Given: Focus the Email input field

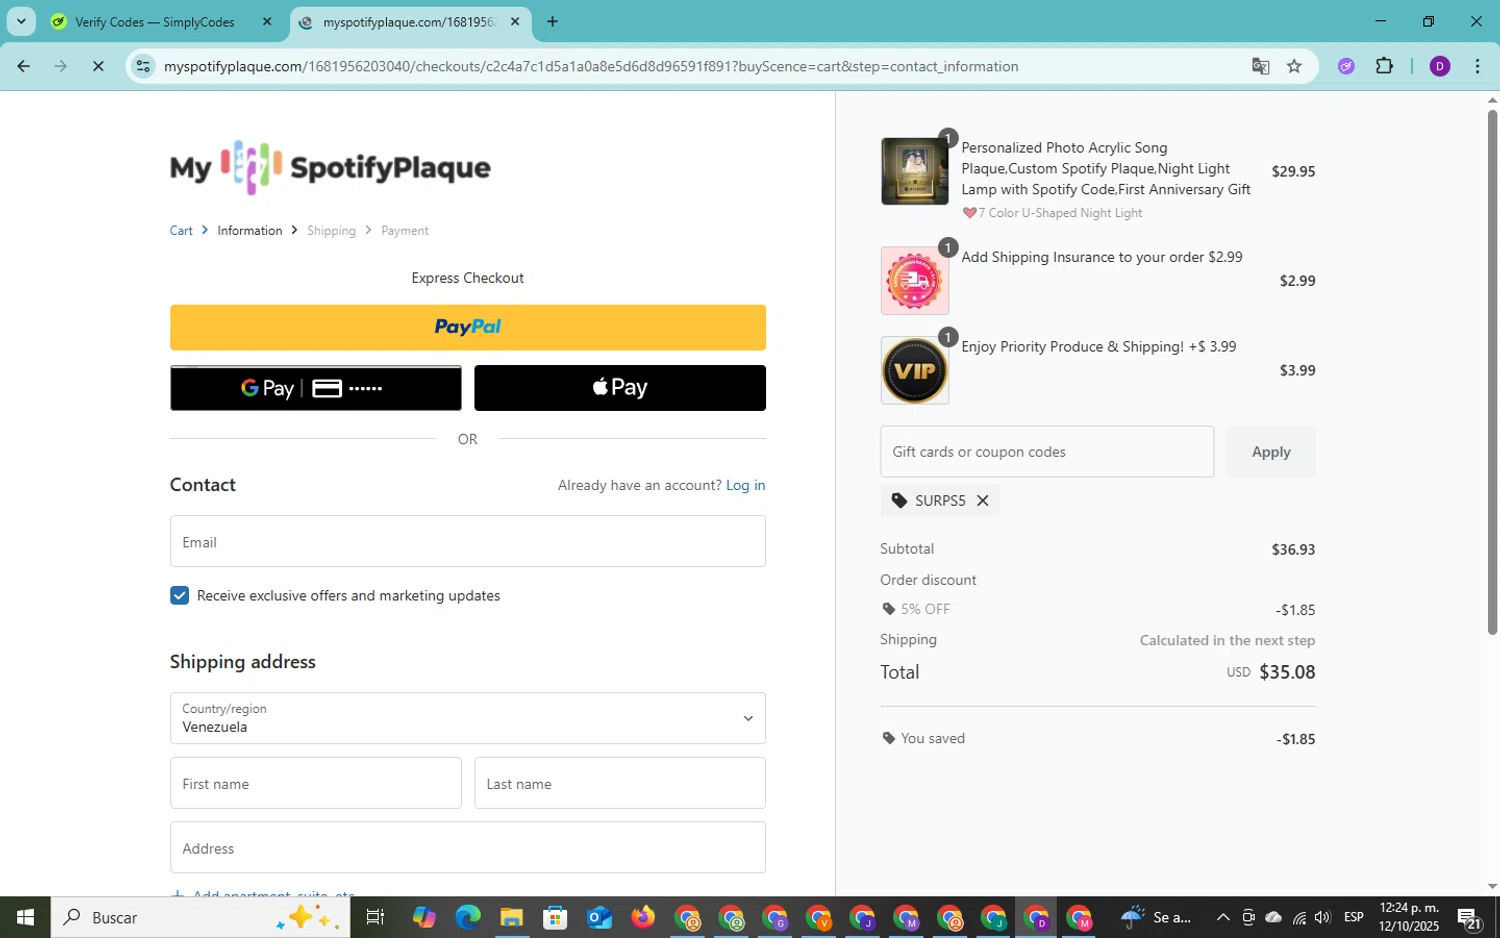Looking at the screenshot, I should click(x=468, y=541).
